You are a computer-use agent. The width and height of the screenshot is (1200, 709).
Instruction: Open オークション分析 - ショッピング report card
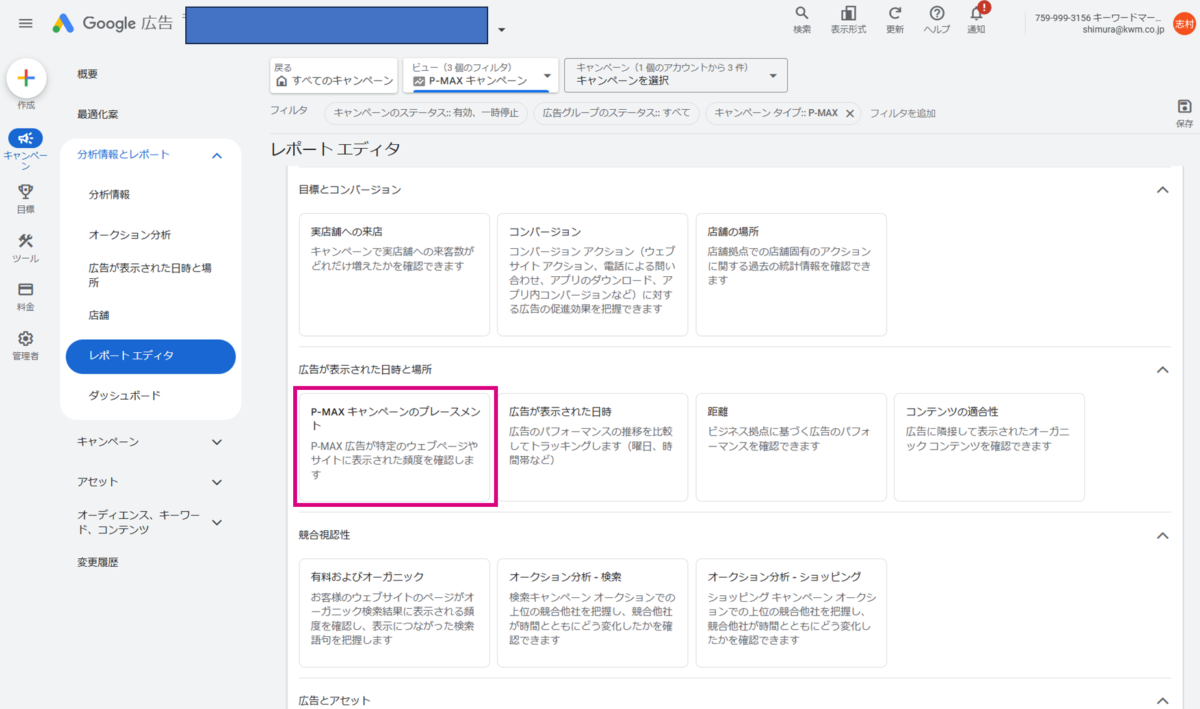[791, 613]
